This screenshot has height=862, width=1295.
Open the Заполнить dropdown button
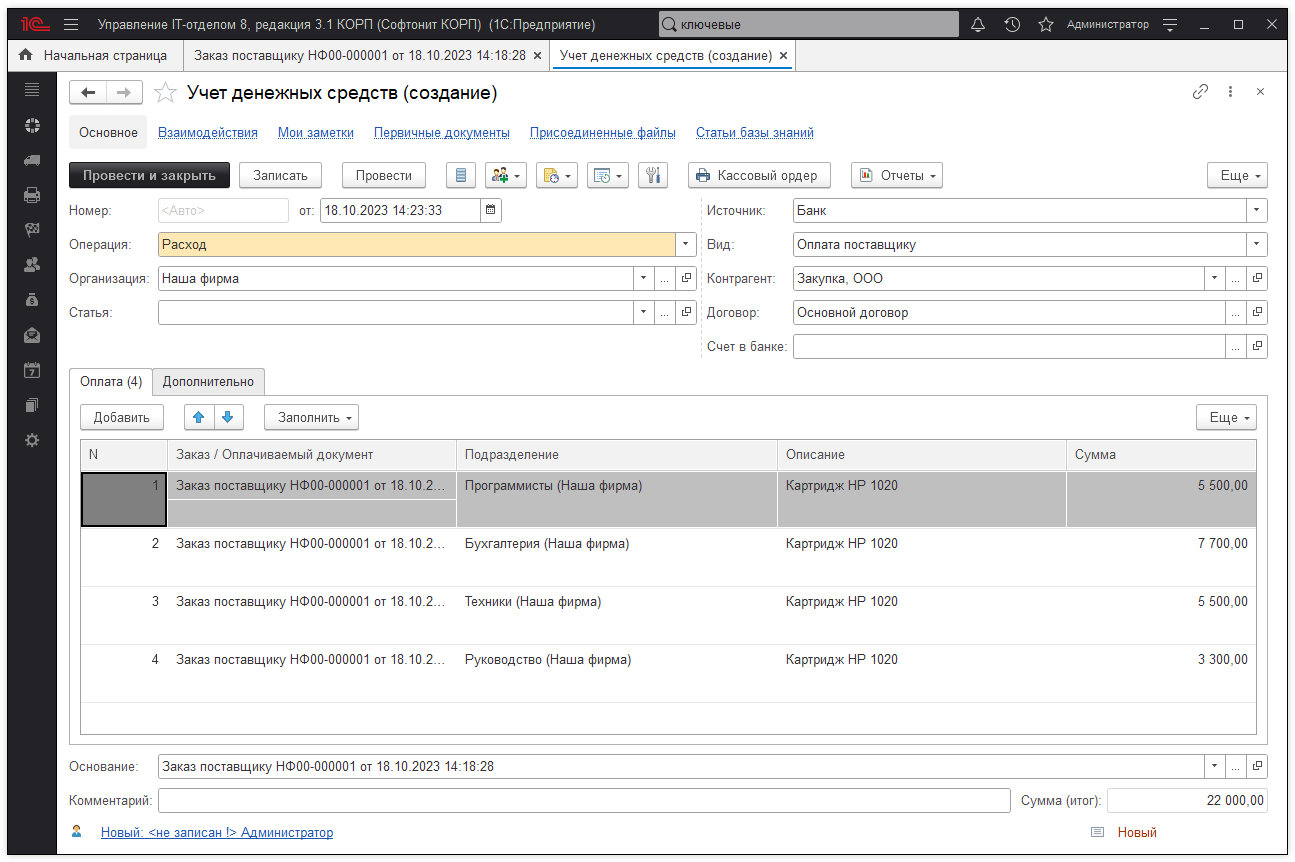pos(311,417)
